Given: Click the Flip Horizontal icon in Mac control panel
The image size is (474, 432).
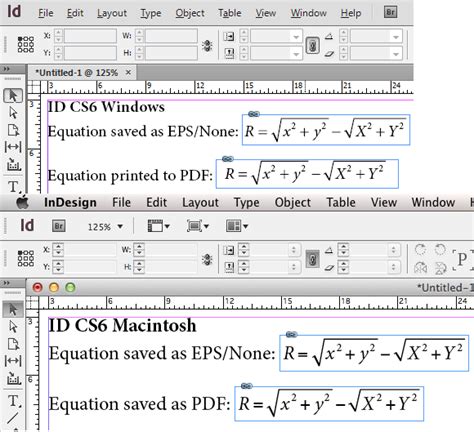Looking at the screenshot, I should (x=420, y=268).
